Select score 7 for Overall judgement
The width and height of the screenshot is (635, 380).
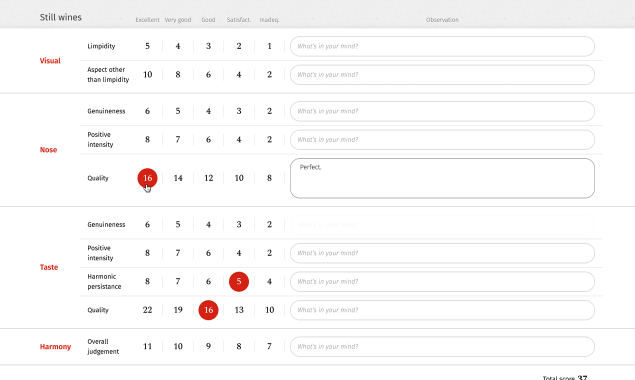tap(269, 346)
